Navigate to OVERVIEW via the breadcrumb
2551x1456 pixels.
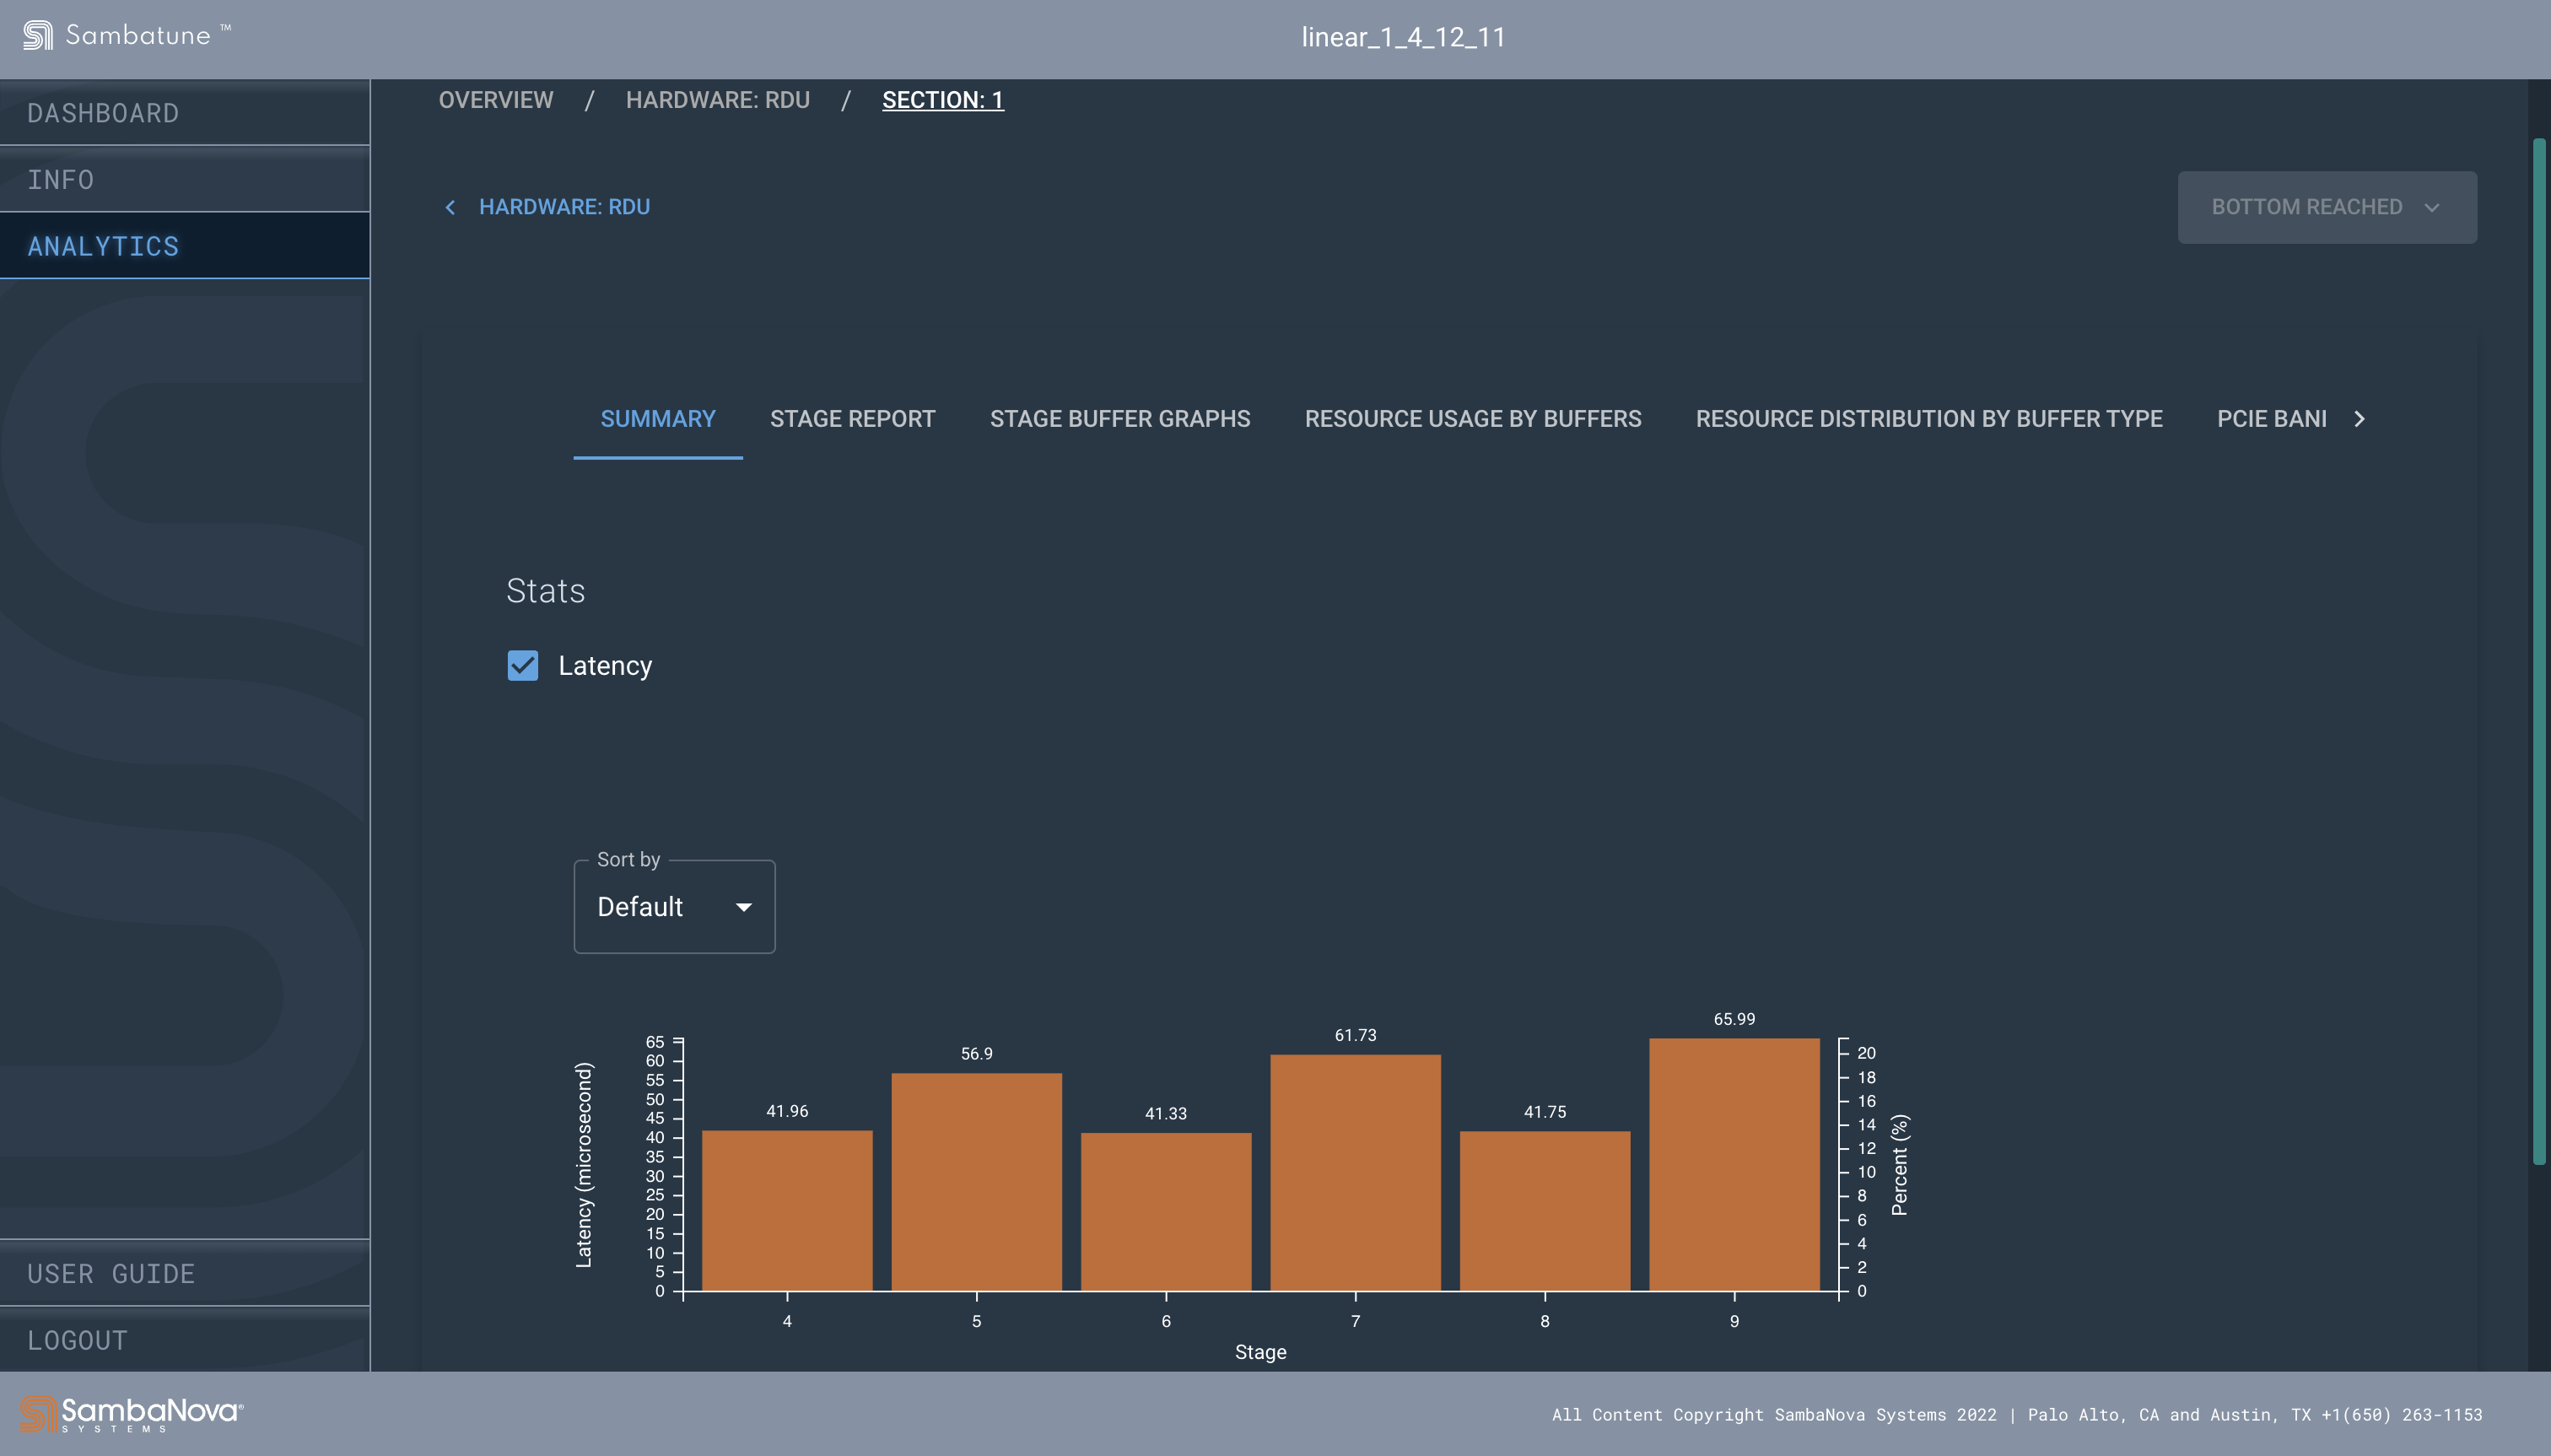tap(495, 100)
